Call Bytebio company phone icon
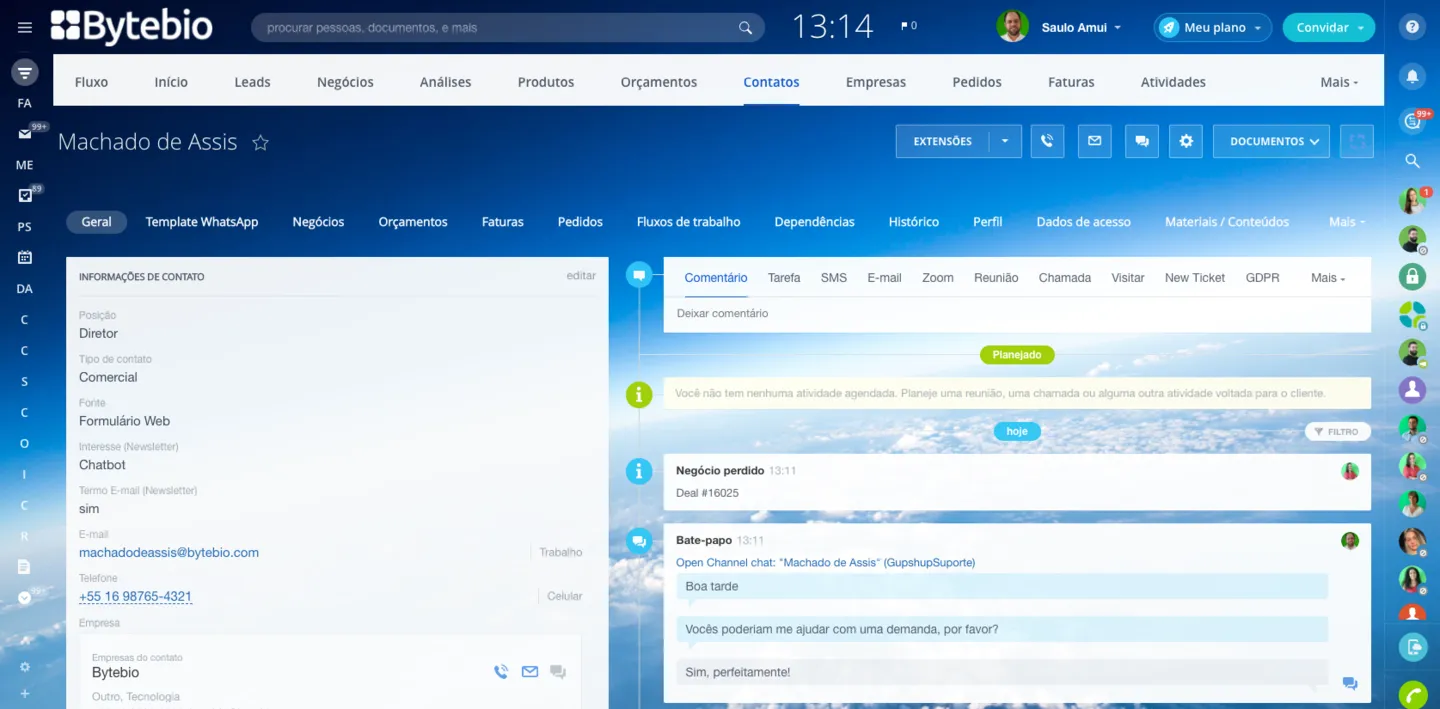 pyautogui.click(x=501, y=672)
